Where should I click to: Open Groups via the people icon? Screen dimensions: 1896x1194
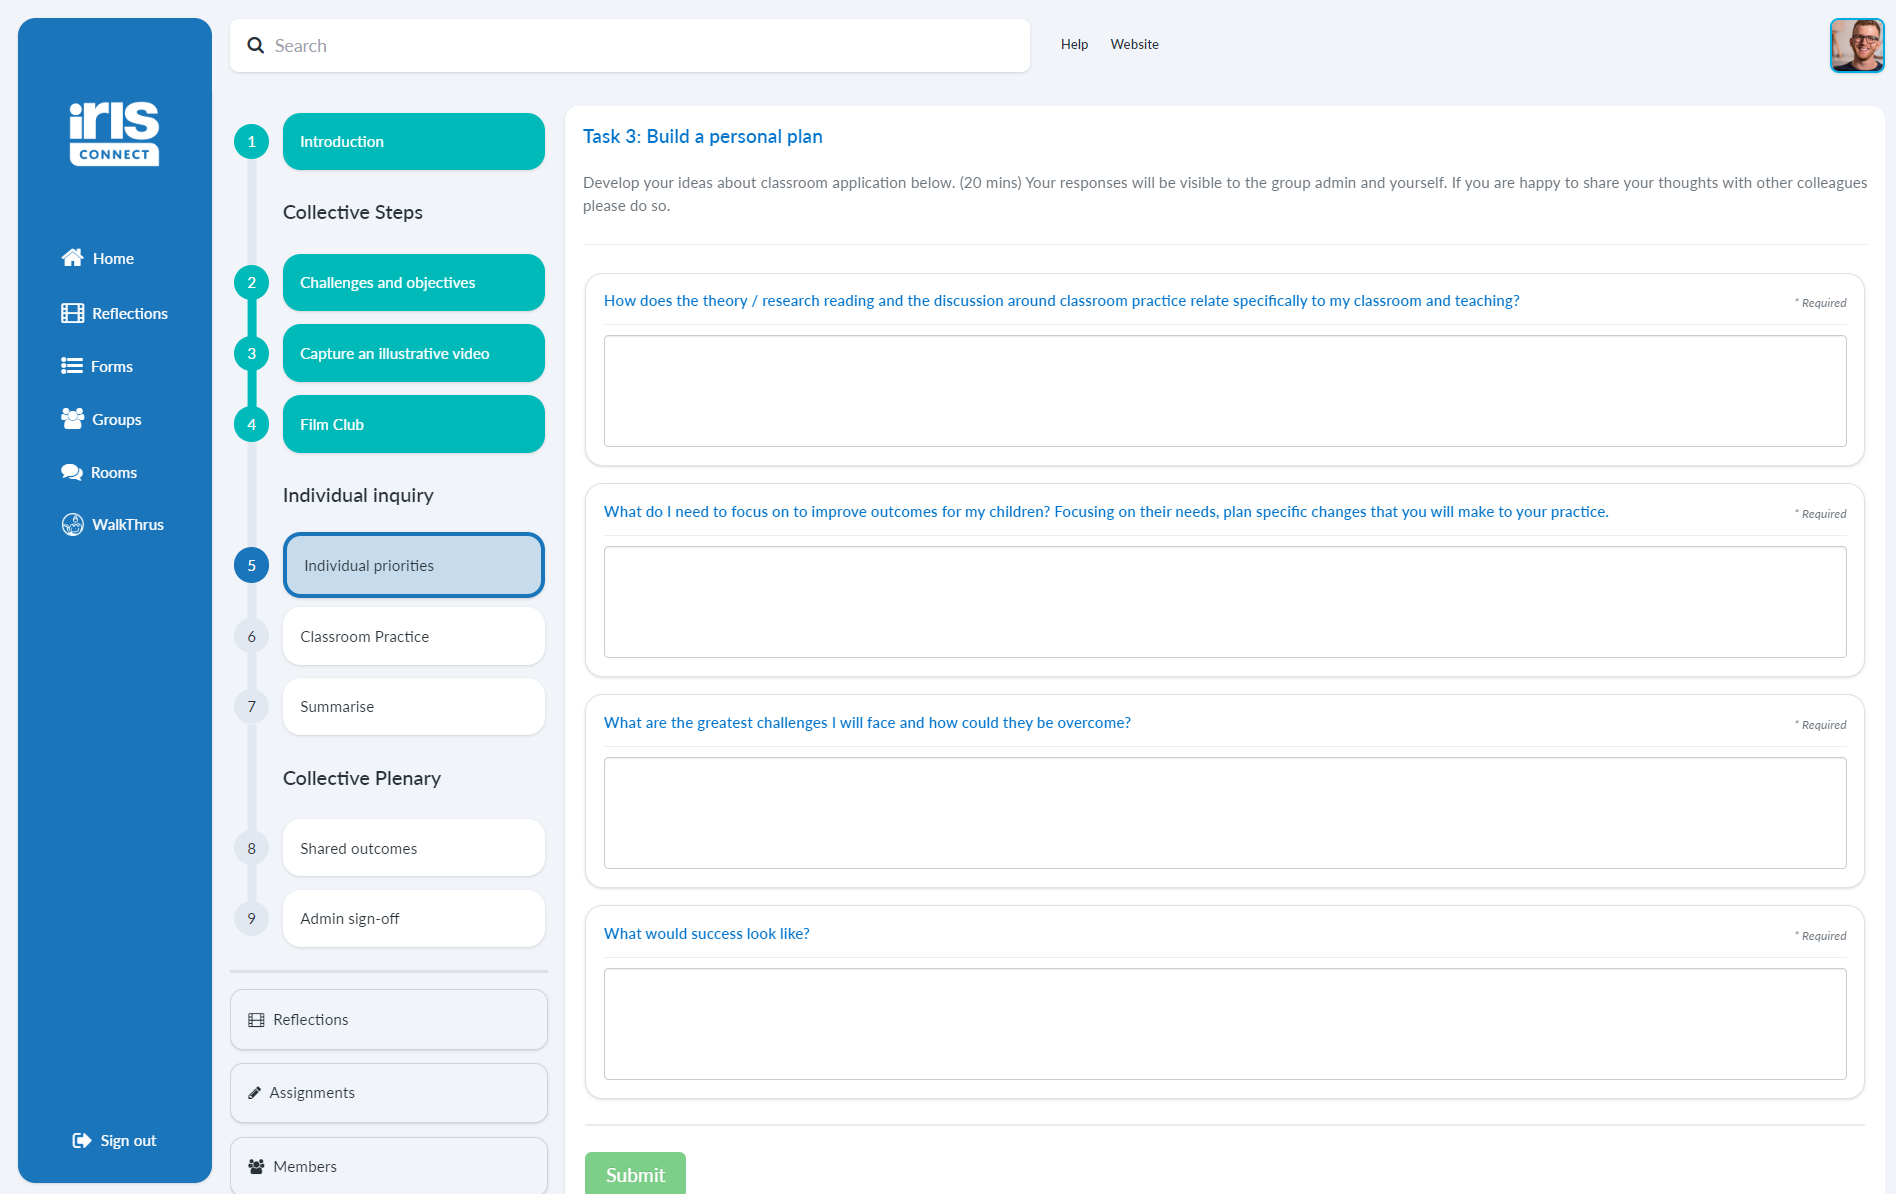coord(72,419)
